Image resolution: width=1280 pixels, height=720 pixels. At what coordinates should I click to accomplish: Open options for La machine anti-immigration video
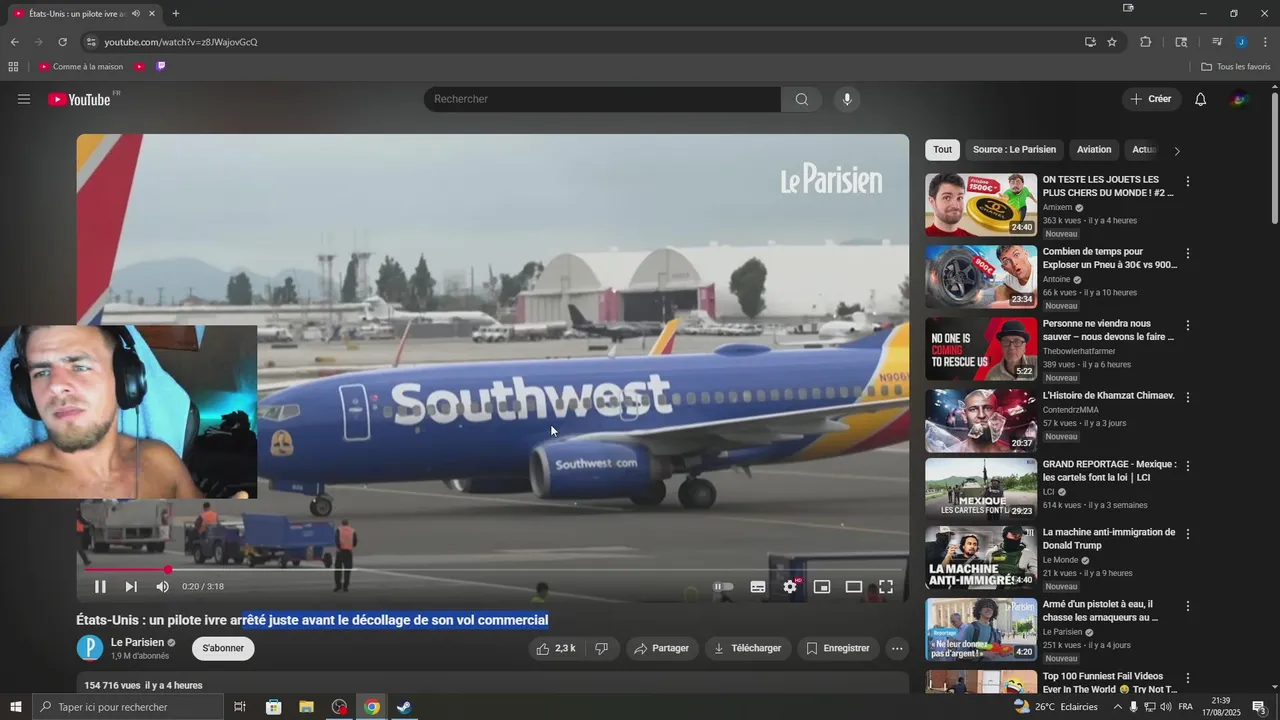click(x=1188, y=535)
